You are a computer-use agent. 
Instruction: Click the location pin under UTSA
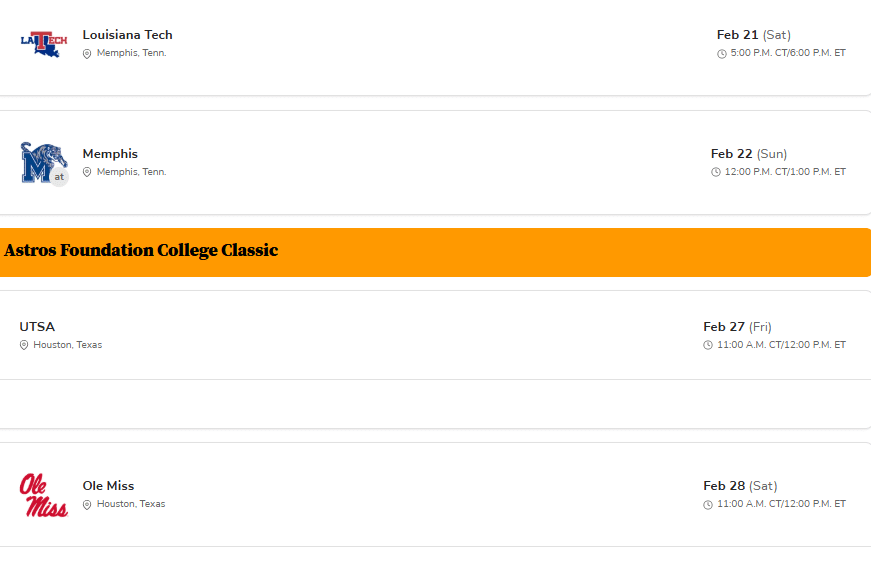[x=24, y=345]
